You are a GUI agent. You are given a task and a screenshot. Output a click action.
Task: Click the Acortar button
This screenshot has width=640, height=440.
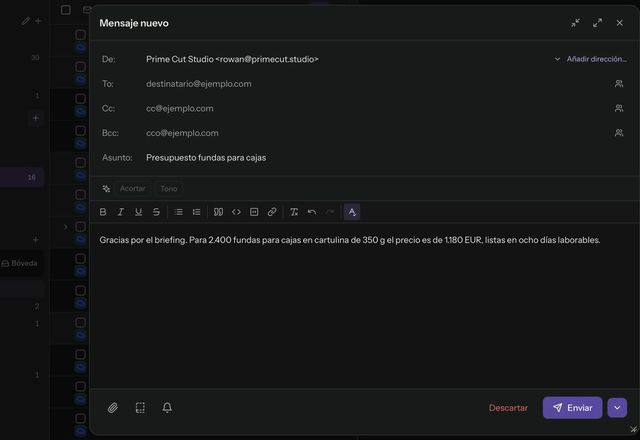[132, 189]
